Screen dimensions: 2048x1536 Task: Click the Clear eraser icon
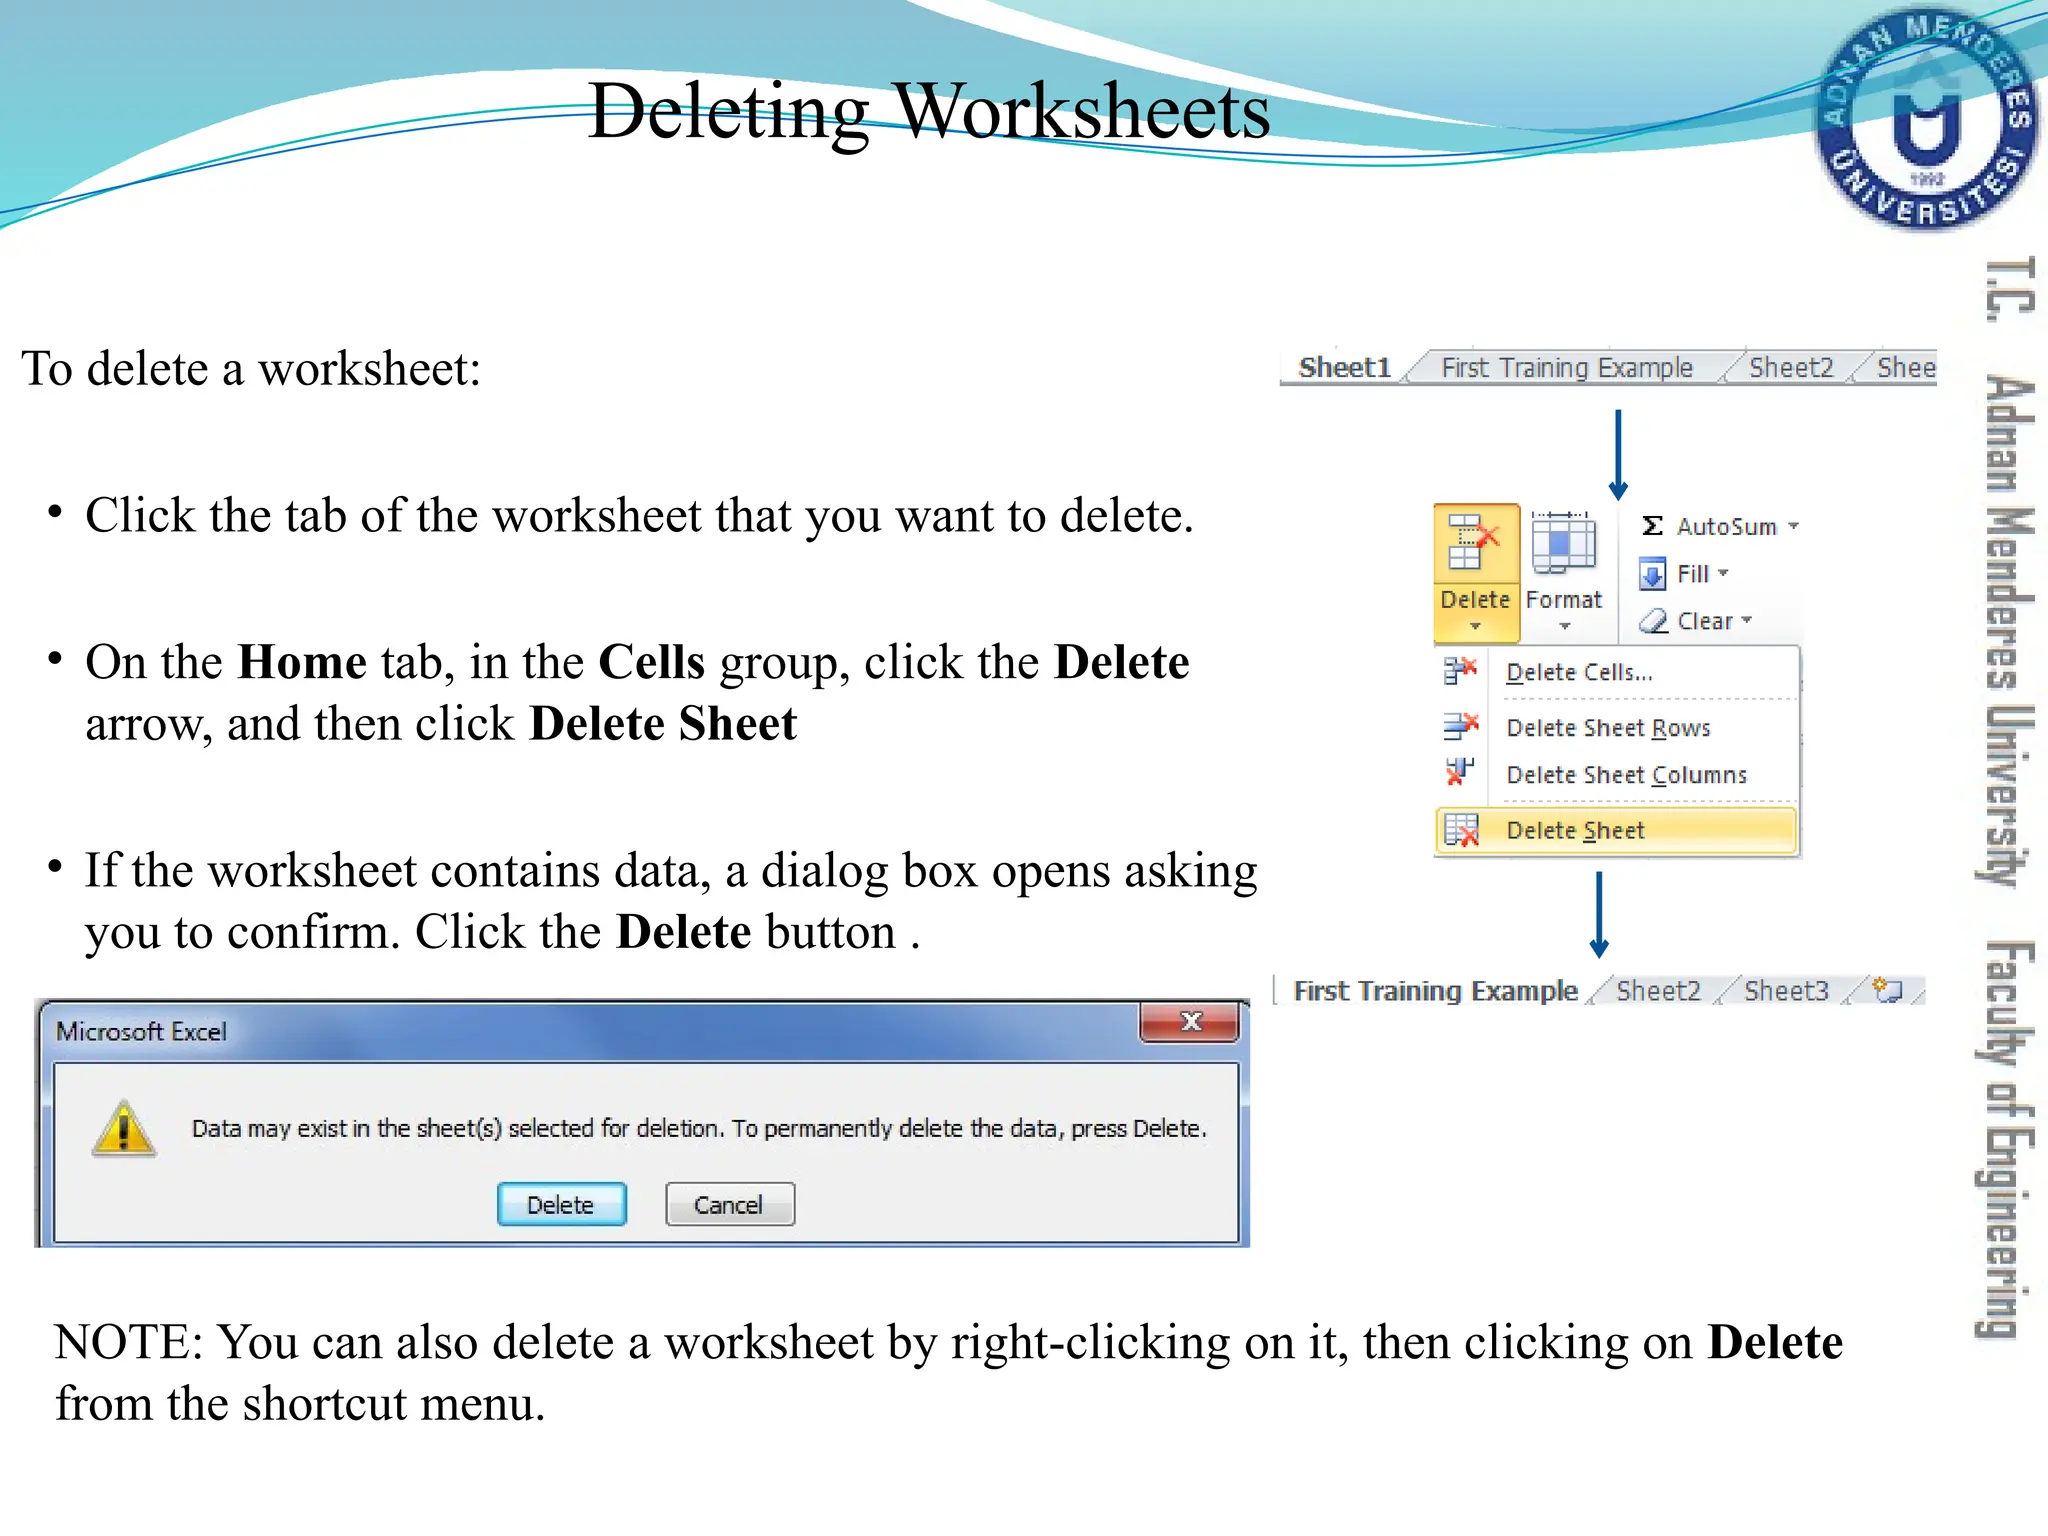click(1653, 621)
